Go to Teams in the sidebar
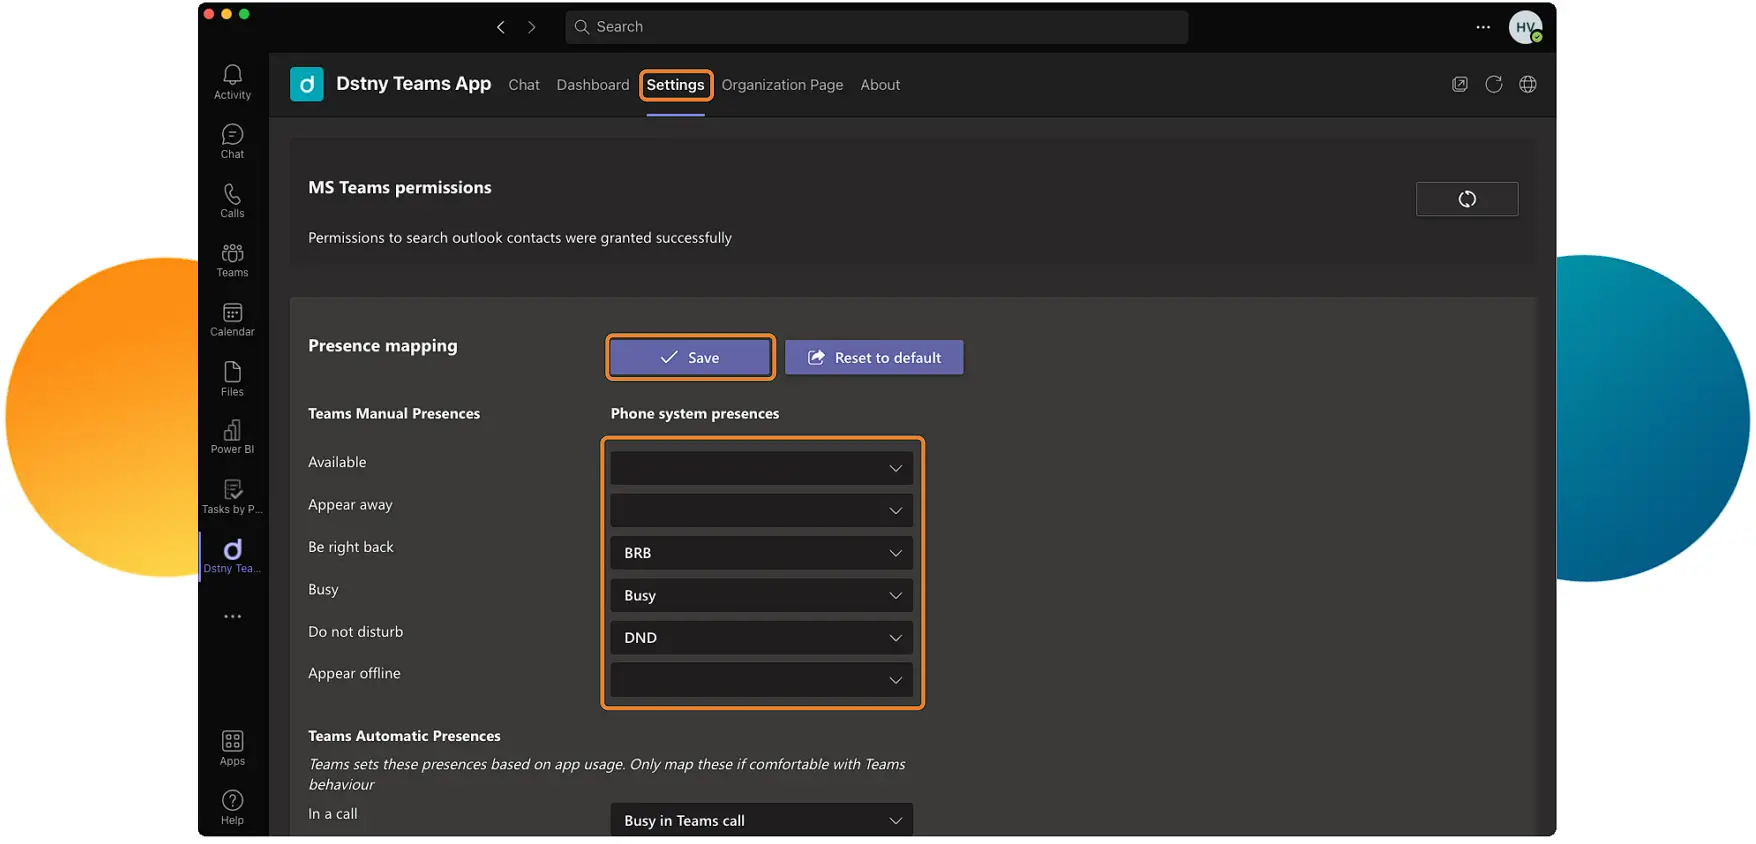This screenshot has height=844, width=1756. coord(232,260)
